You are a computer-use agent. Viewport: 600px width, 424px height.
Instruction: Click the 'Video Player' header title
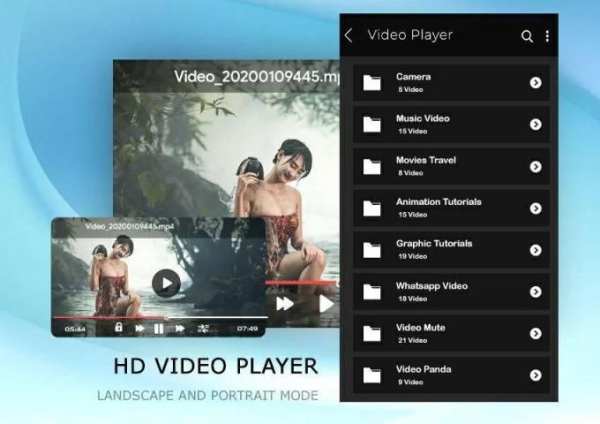tap(410, 35)
